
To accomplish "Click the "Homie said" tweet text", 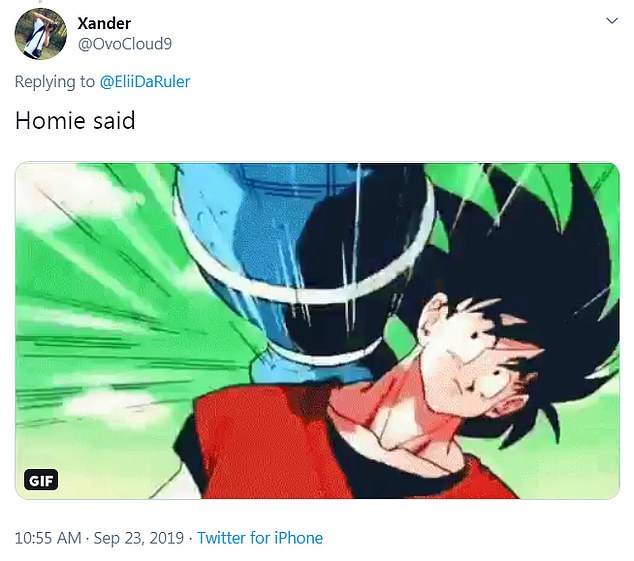I will tap(75, 121).
